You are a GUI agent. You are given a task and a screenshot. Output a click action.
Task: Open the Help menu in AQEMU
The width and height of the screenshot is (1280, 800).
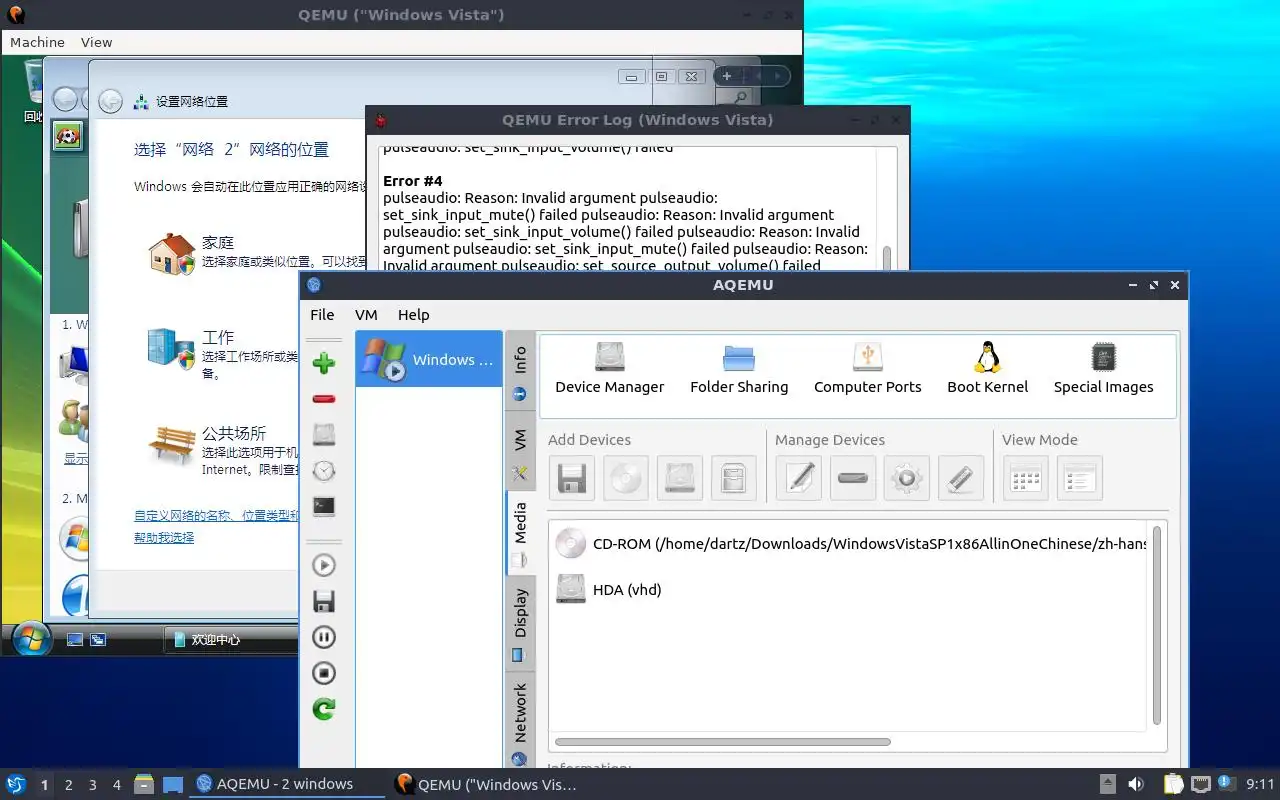point(413,314)
